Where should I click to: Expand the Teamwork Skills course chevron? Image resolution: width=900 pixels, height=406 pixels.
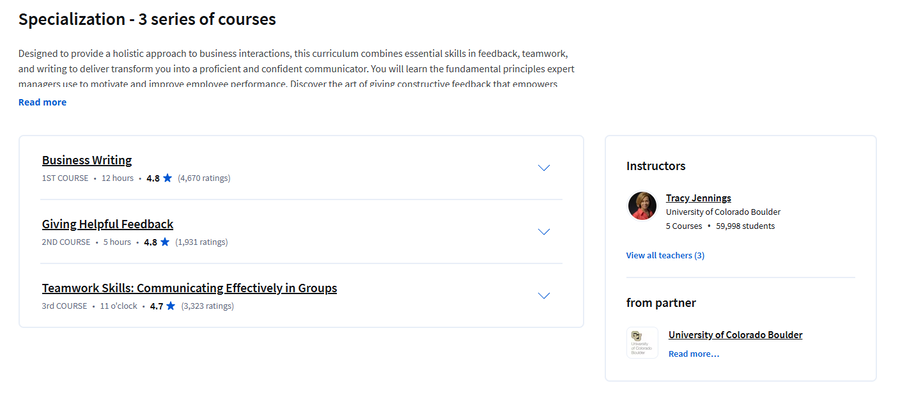click(544, 295)
